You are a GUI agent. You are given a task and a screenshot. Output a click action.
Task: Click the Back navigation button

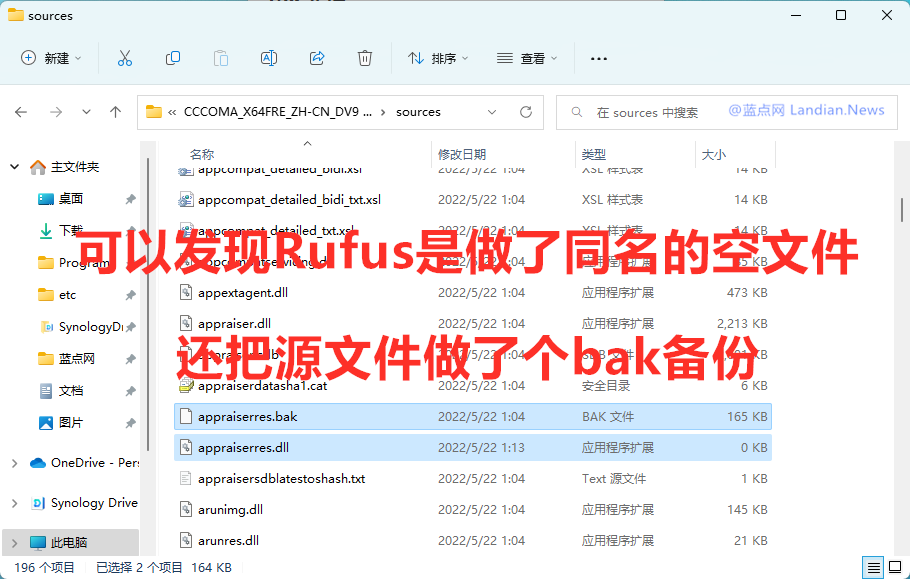[x=21, y=112]
